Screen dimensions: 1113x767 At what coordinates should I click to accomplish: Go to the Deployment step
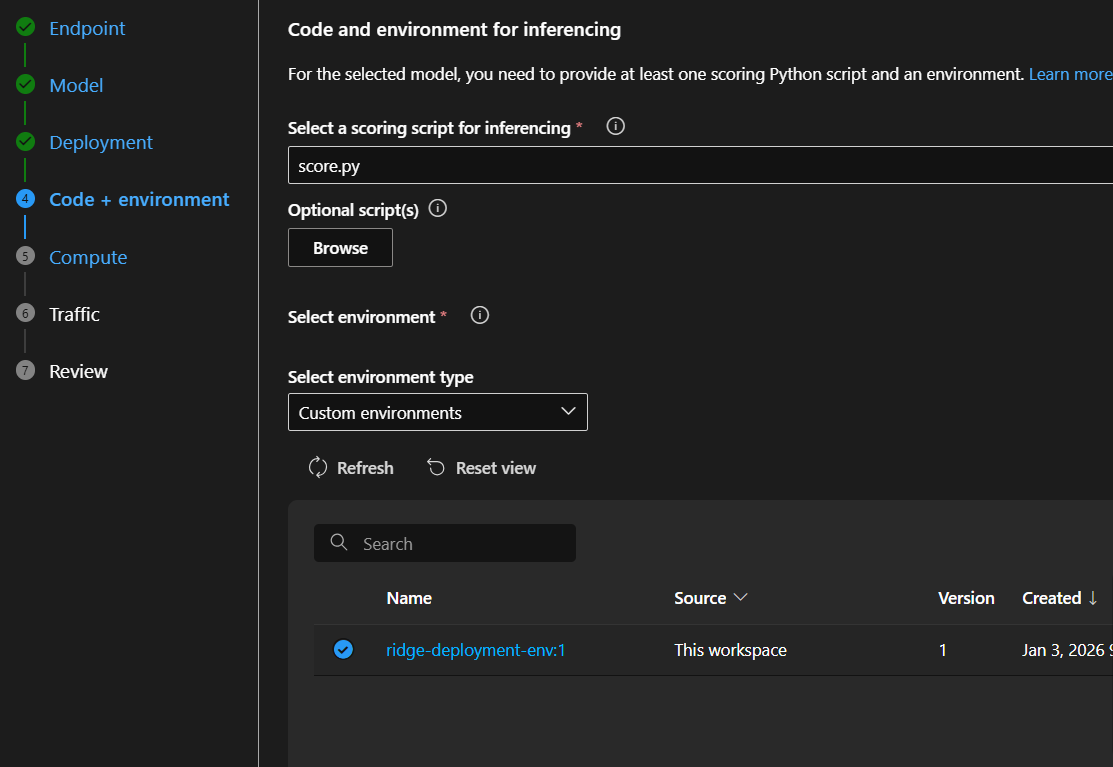(101, 143)
